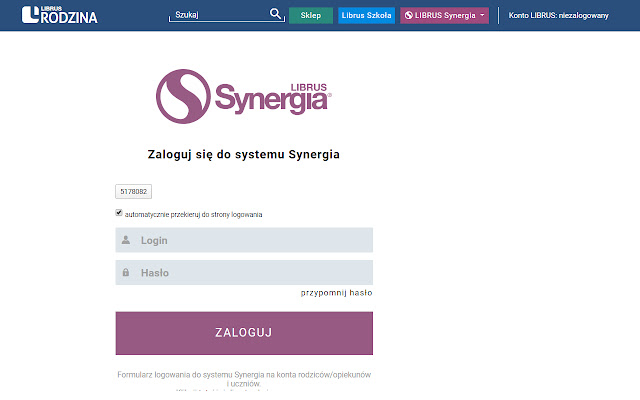Expand the LIBRUS Synergia dropdown
This screenshot has height=400, width=640.
(x=444, y=16)
